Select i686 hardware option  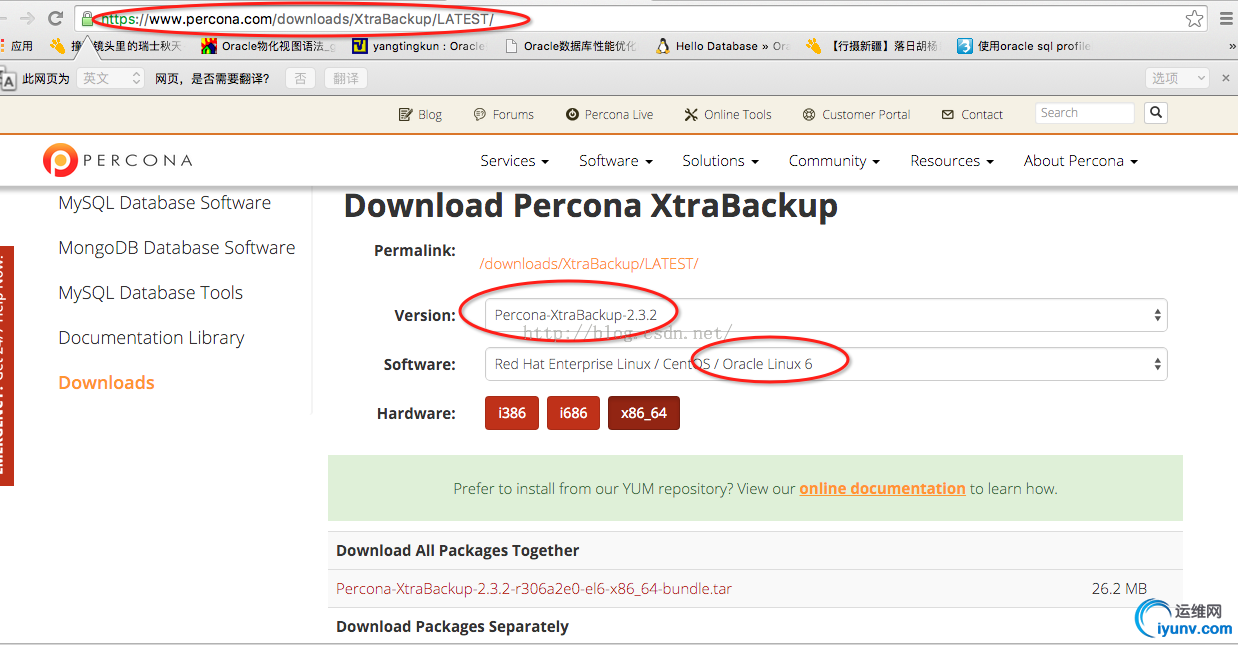coord(573,413)
